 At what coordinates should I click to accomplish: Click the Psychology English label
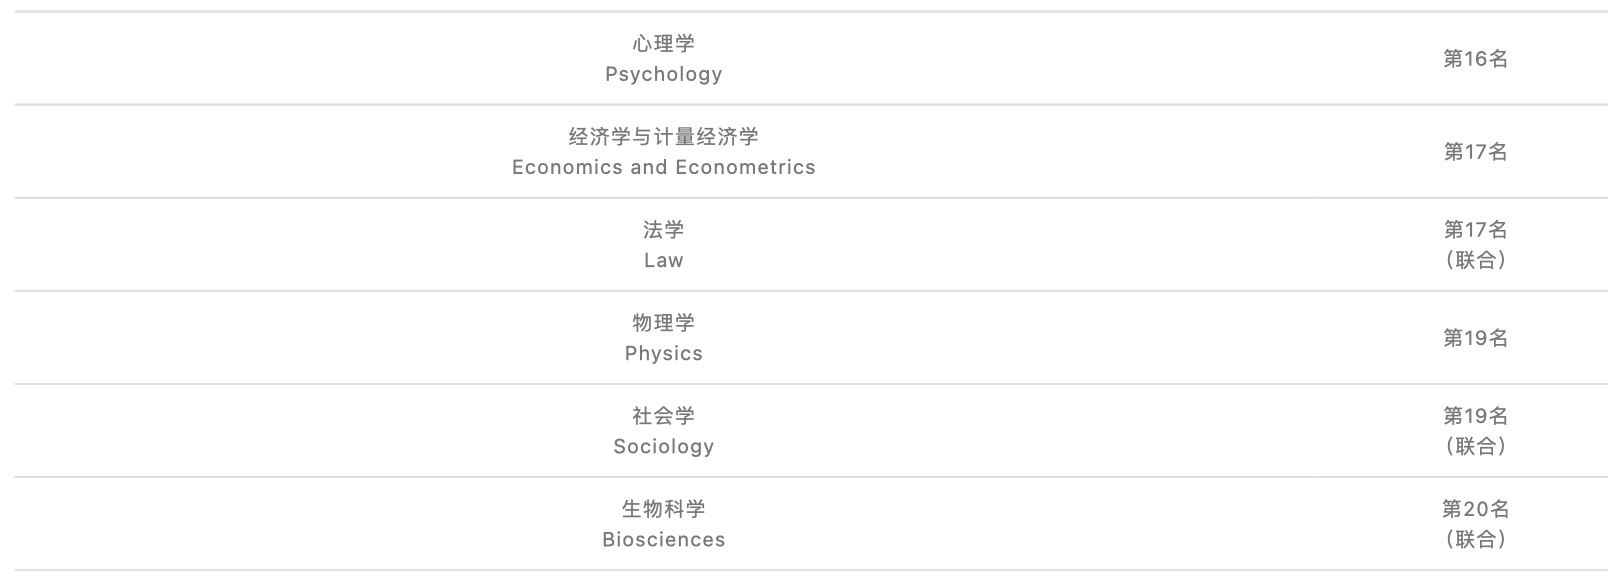coord(663,74)
